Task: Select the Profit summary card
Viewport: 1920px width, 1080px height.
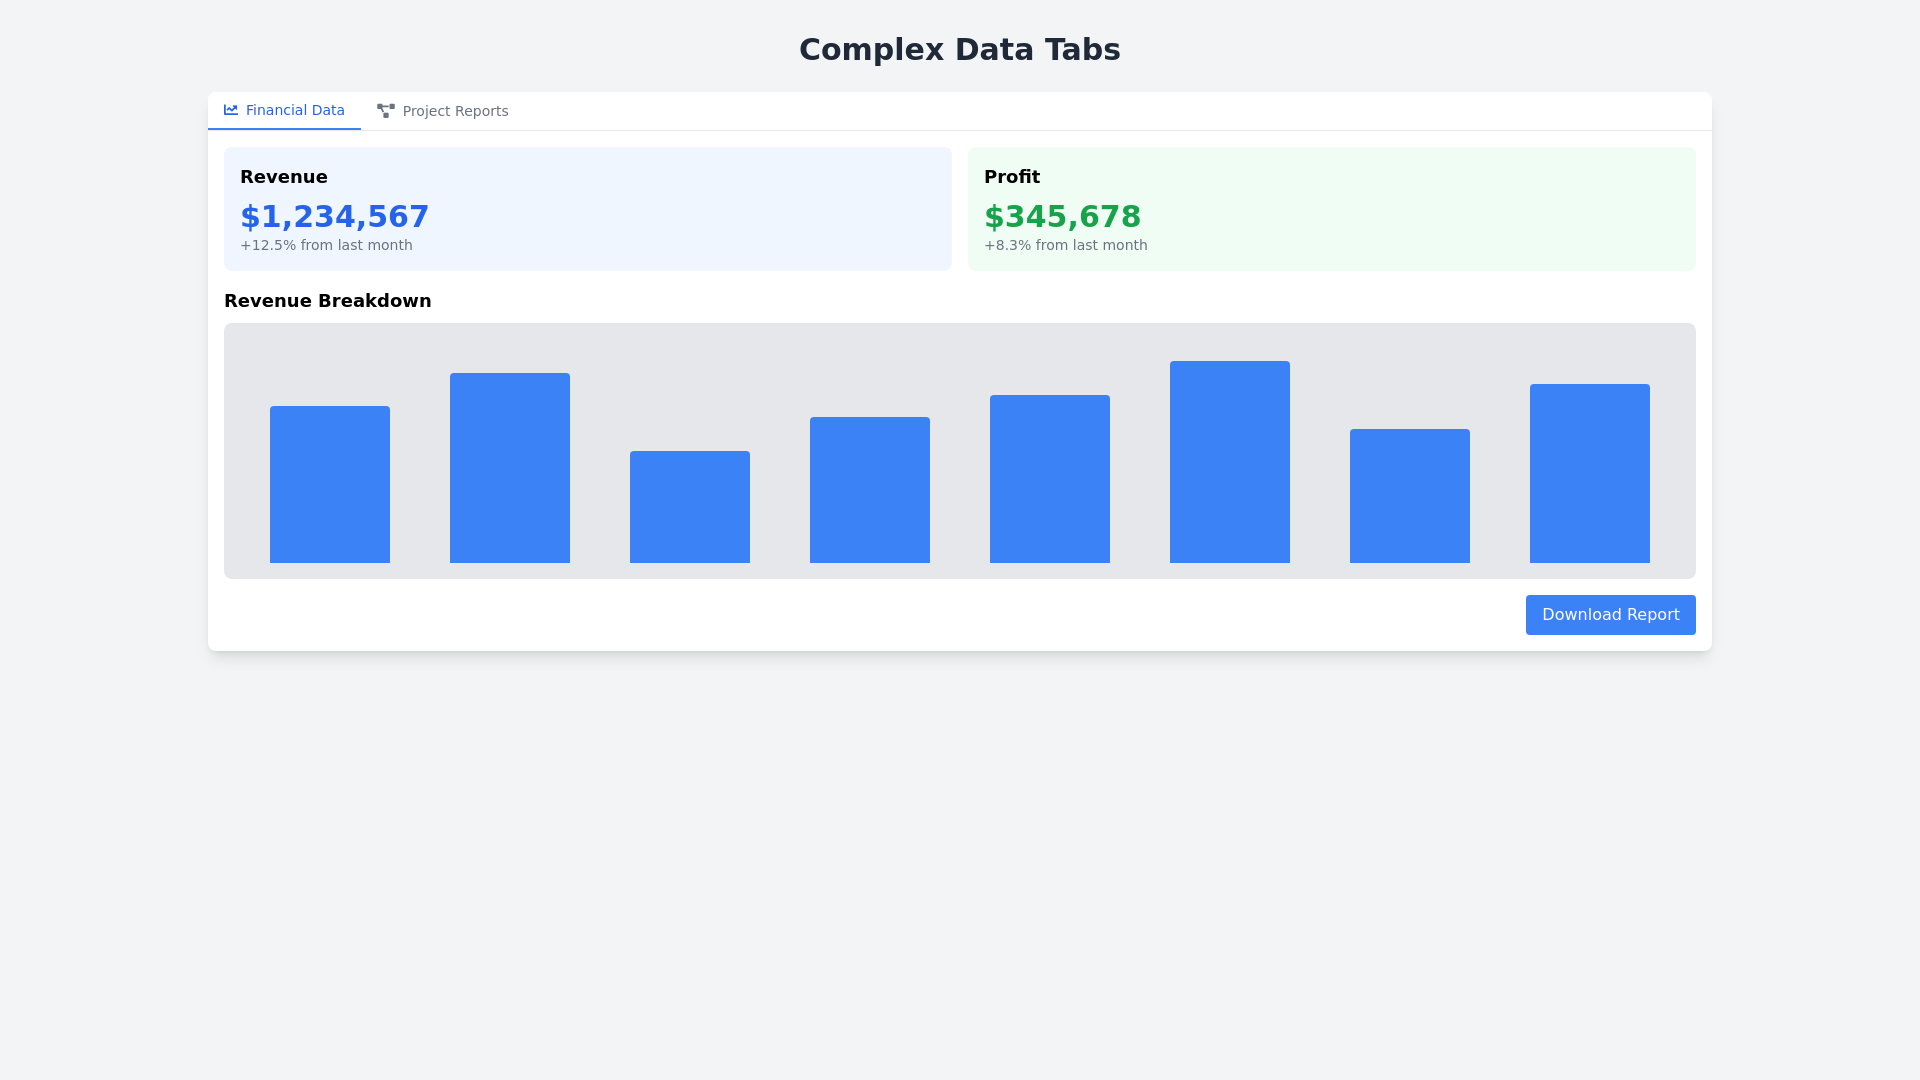Action: point(1330,208)
